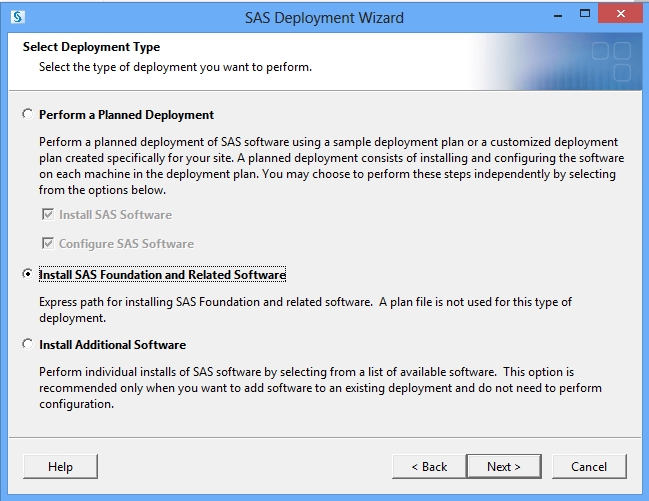649x501 pixels.
Task: Toggle the Install SAS Software checkbox
Action: pos(48,214)
